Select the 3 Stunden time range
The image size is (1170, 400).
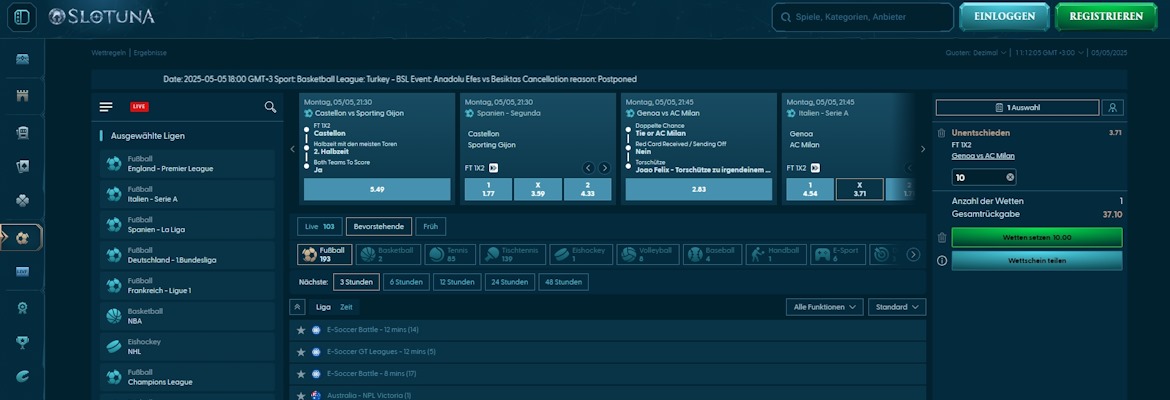pos(356,282)
